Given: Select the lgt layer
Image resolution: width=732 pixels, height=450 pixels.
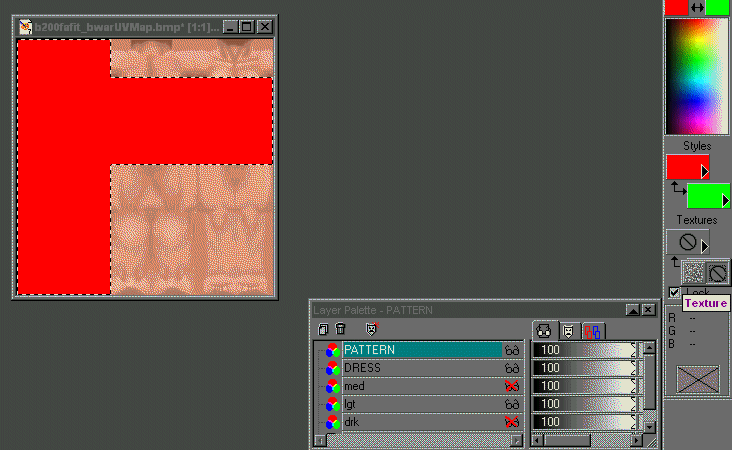Looking at the screenshot, I should click(420, 404).
